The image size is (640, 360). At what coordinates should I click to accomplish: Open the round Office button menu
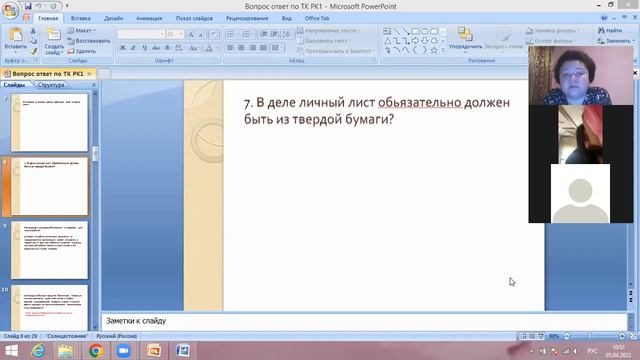[x=10, y=10]
